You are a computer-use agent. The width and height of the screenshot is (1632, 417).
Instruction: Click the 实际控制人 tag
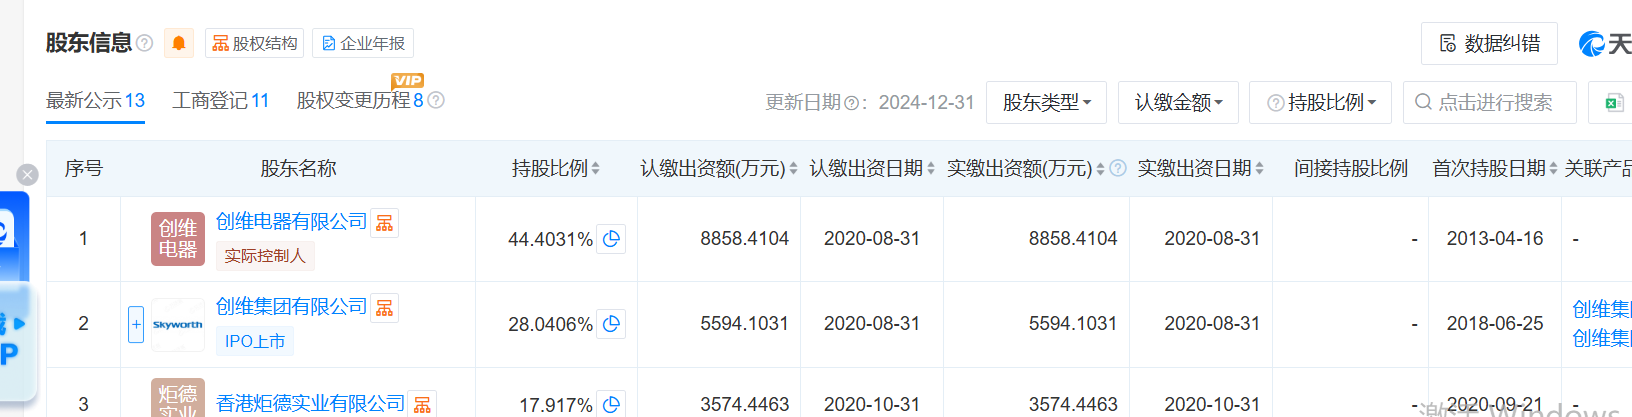click(265, 256)
